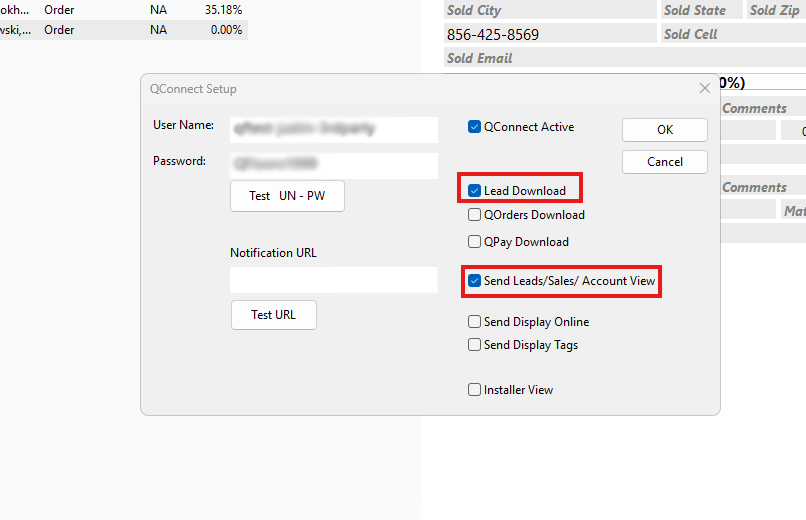
Task: Focus the User Name field
Action: click(x=334, y=129)
